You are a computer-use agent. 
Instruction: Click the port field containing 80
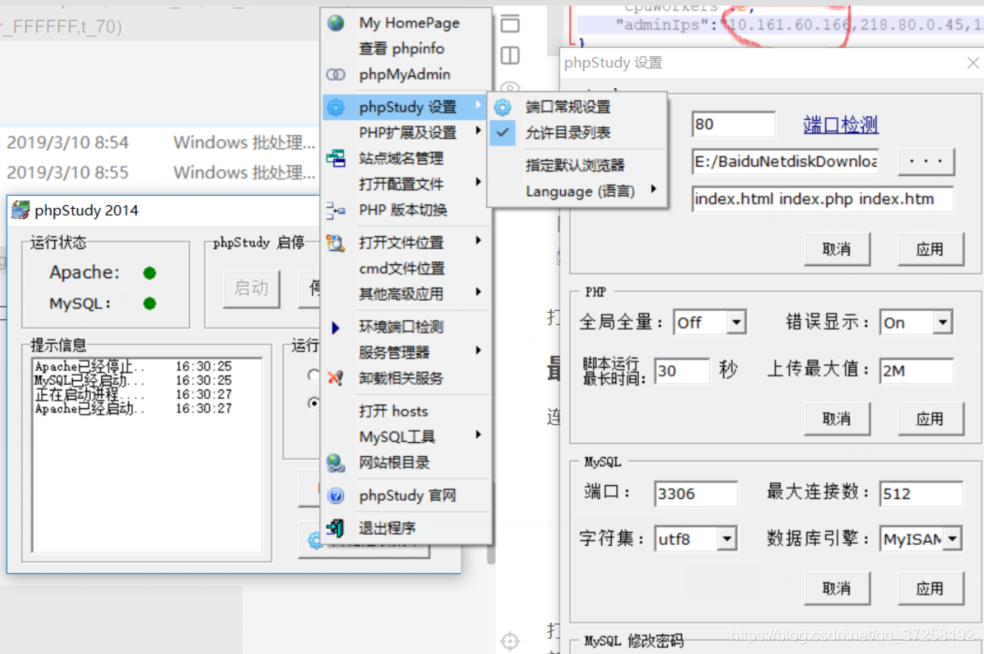(x=734, y=124)
